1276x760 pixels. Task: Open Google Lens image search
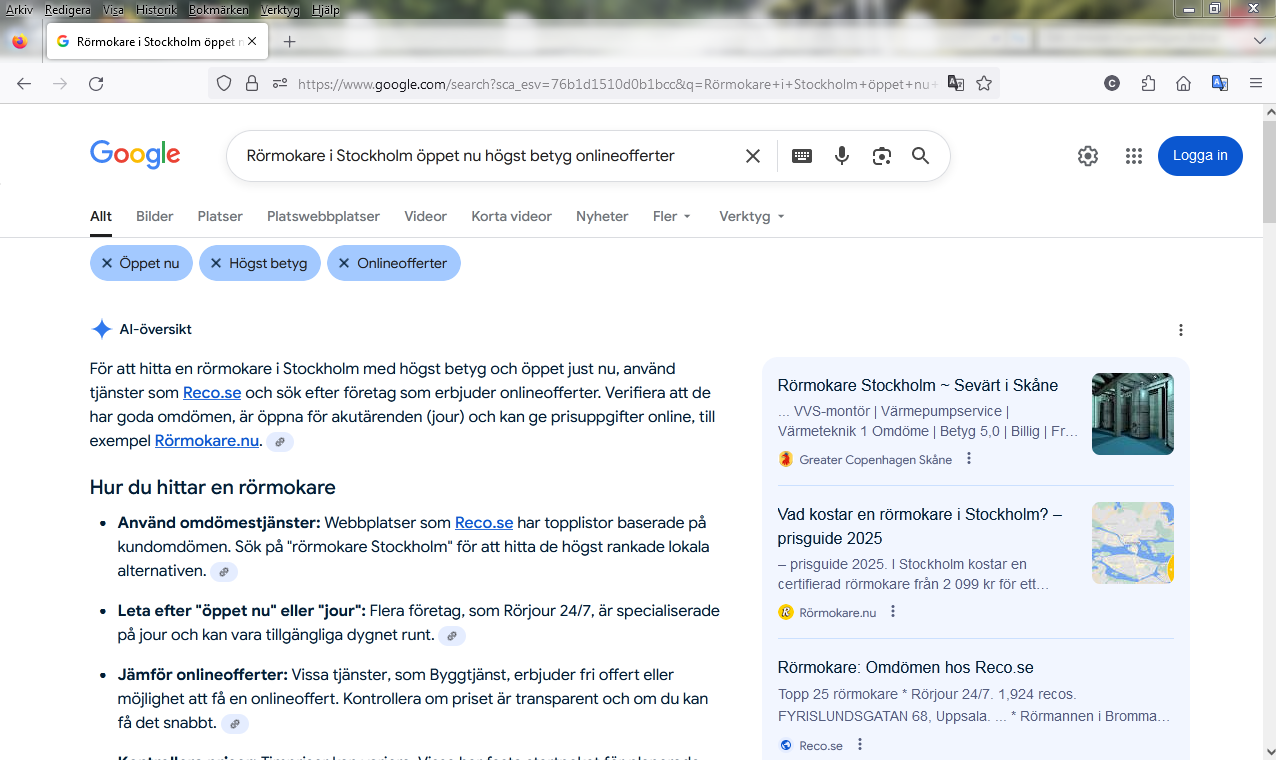point(881,156)
